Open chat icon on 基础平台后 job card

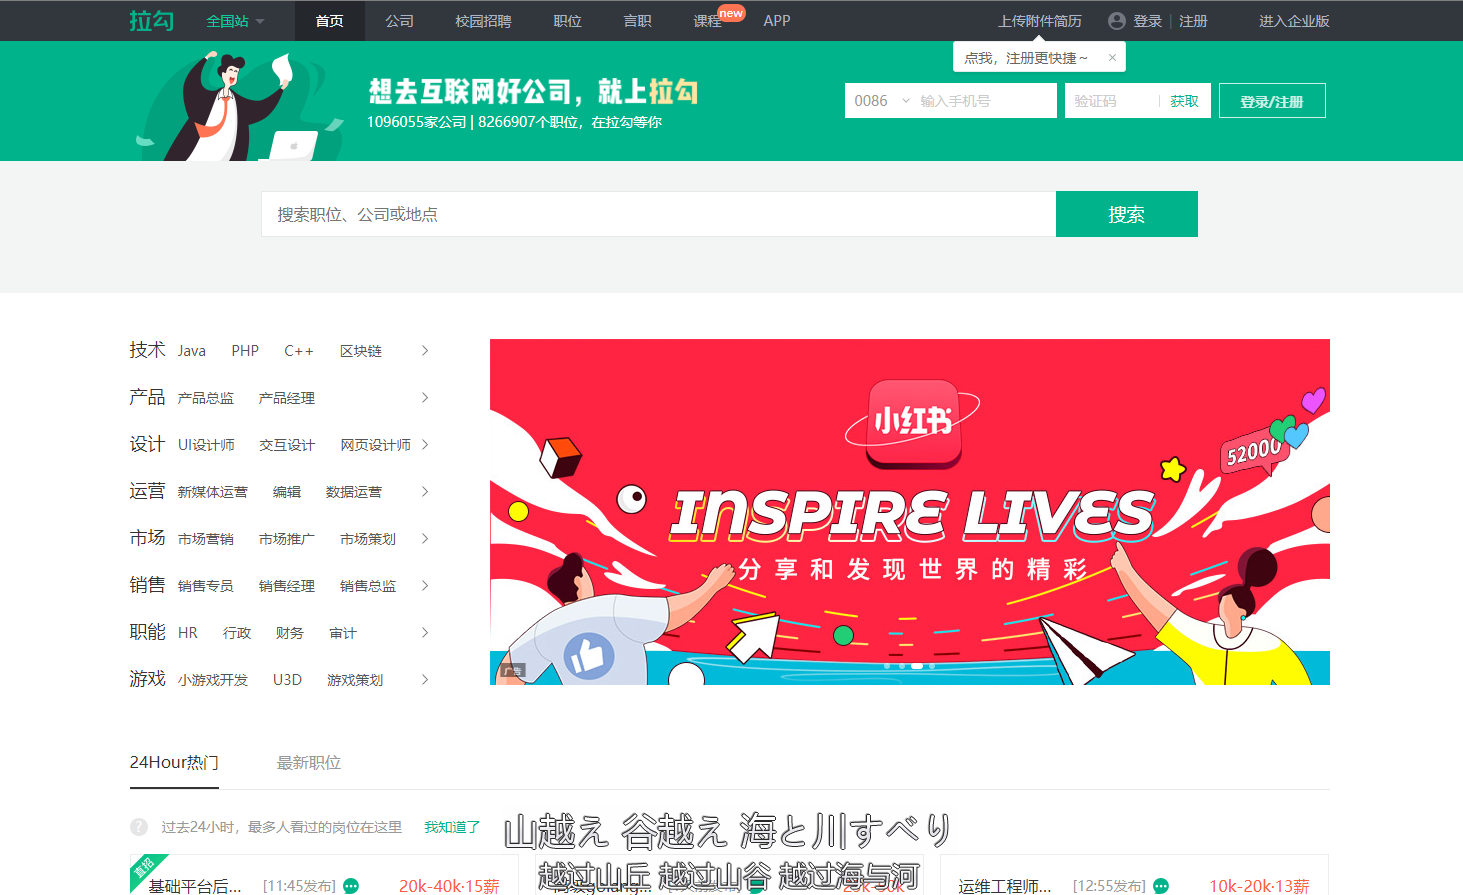click(351, 886)
